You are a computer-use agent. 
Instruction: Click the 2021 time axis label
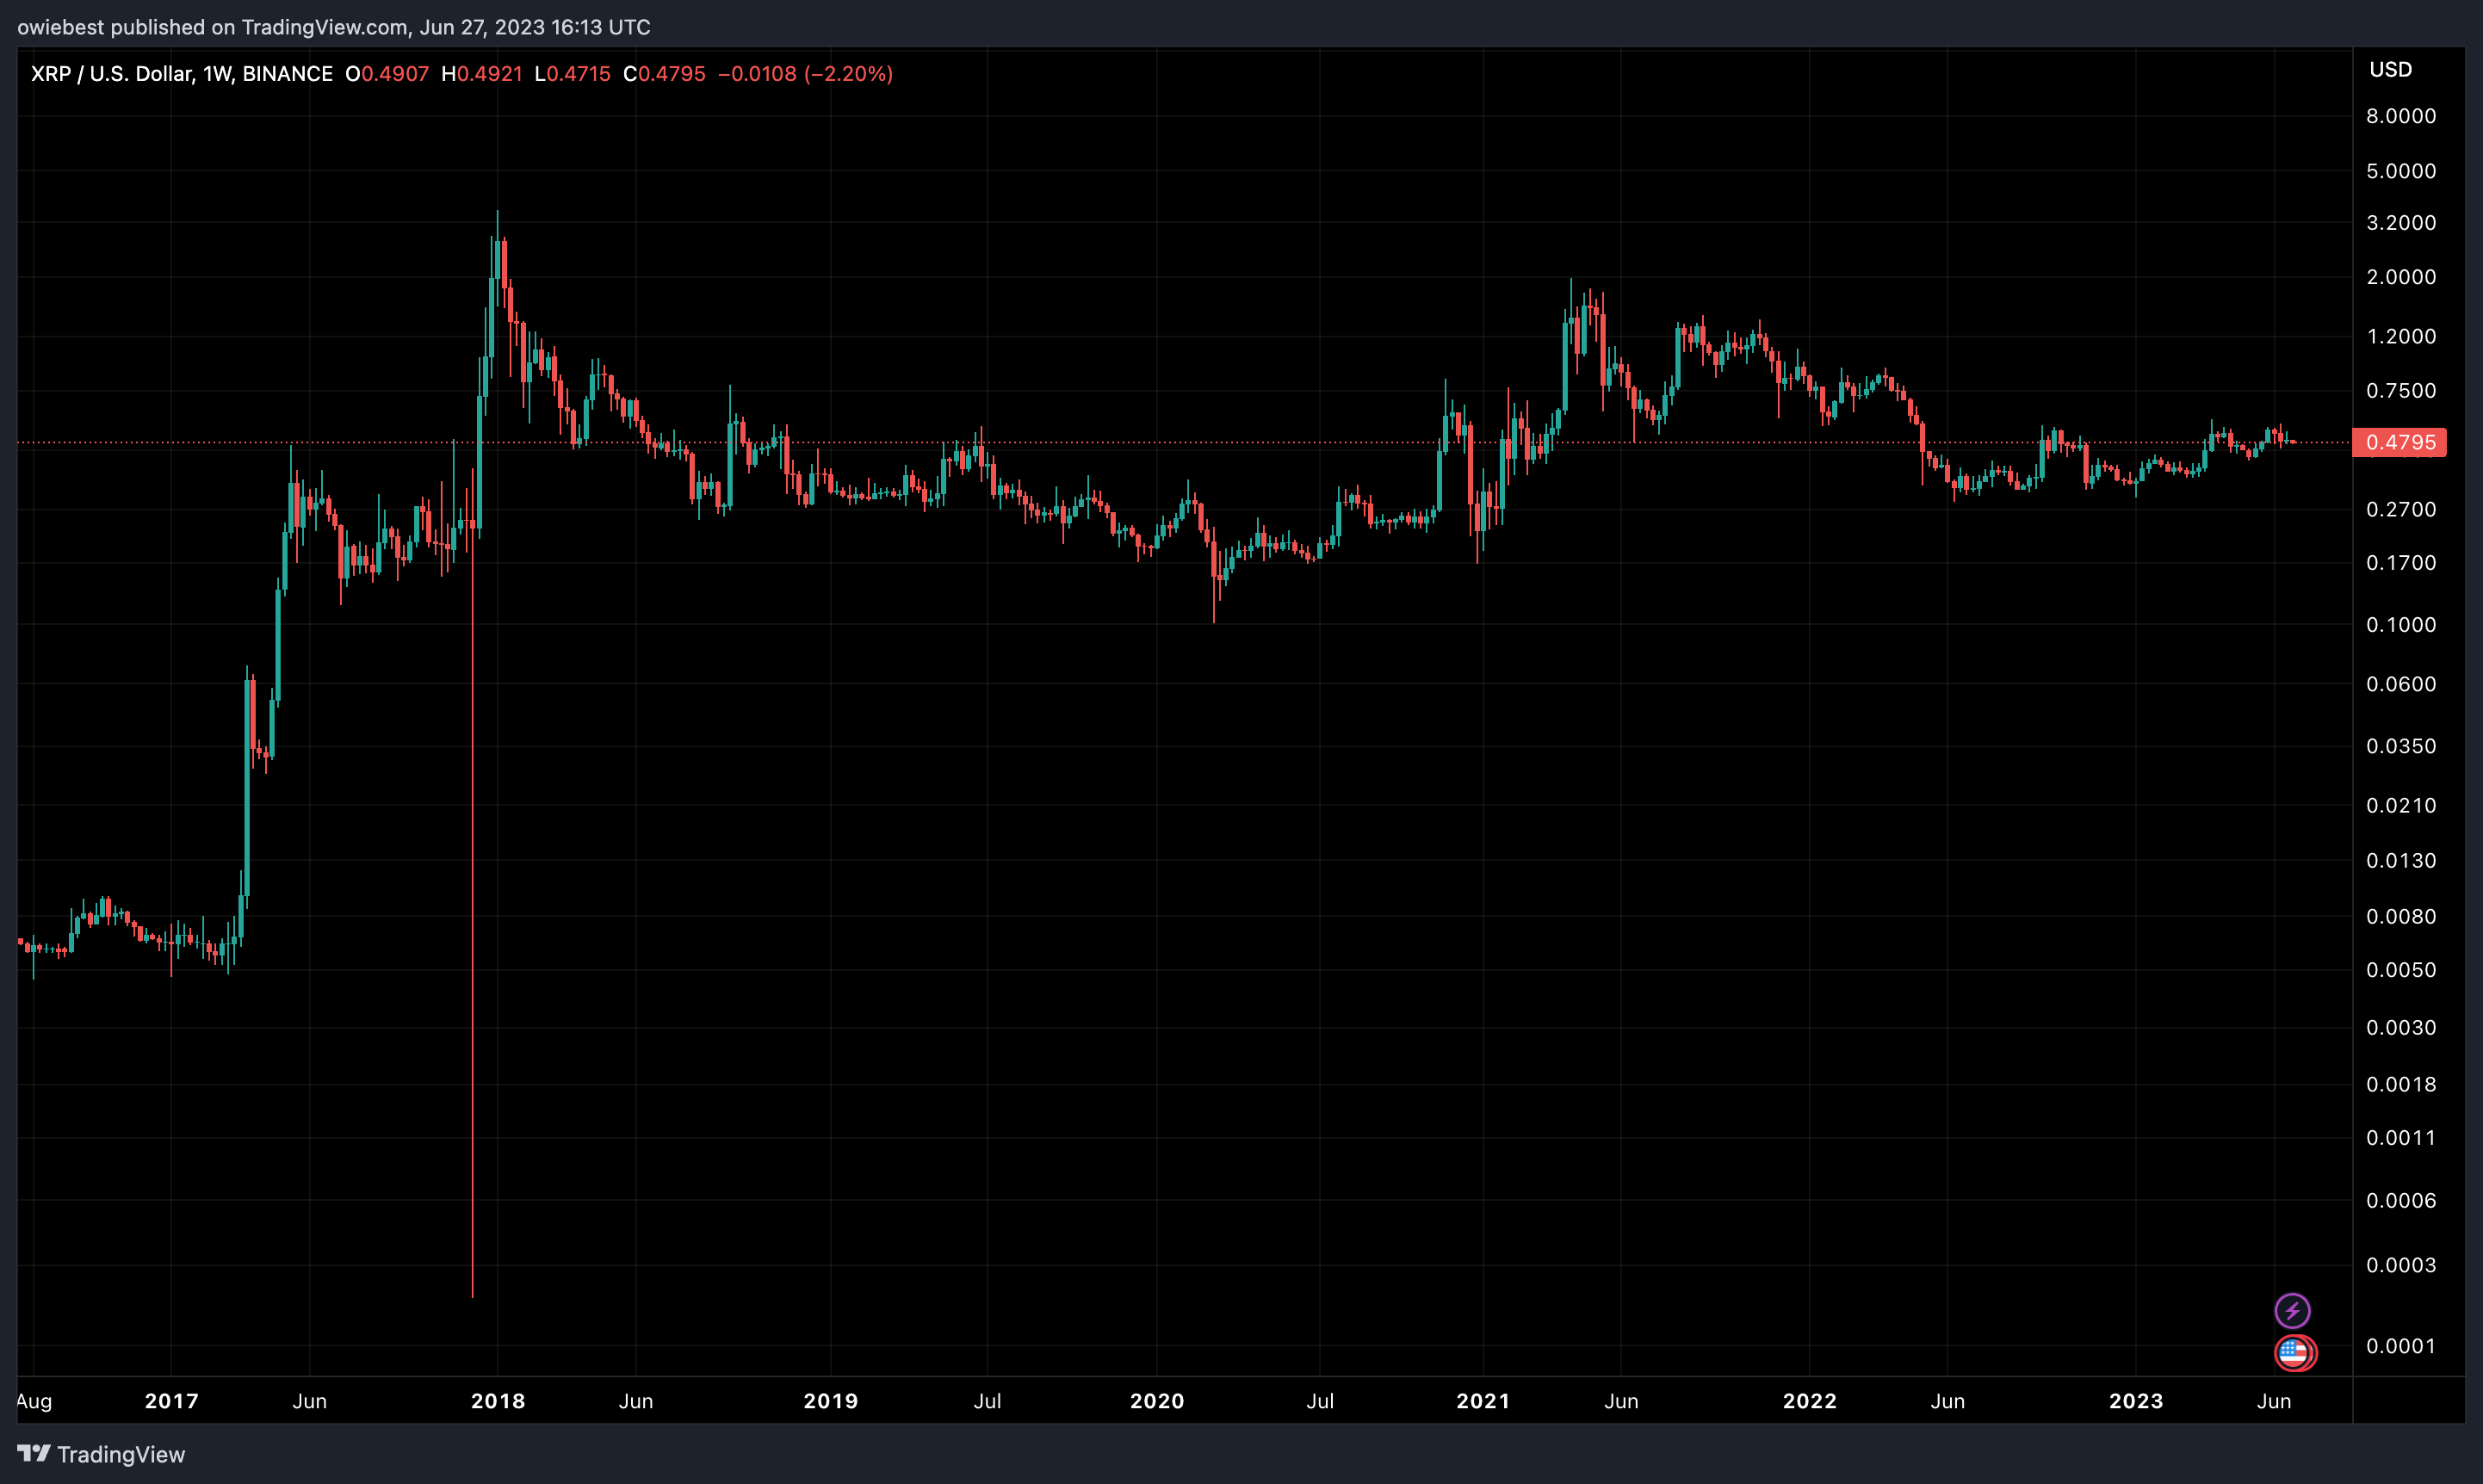click(x=1483, y=1401)
